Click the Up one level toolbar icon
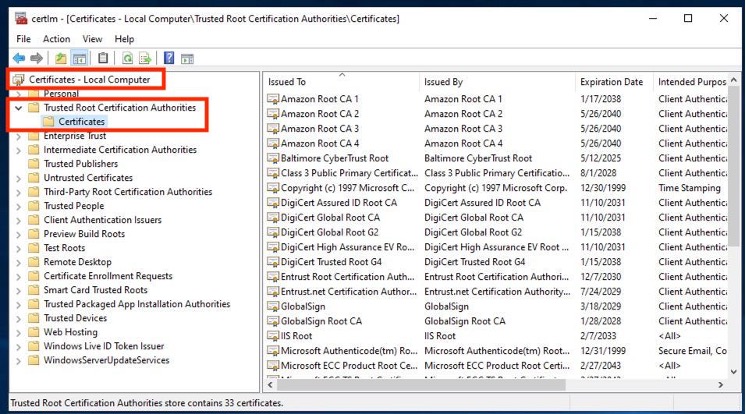 click(60, 59)
